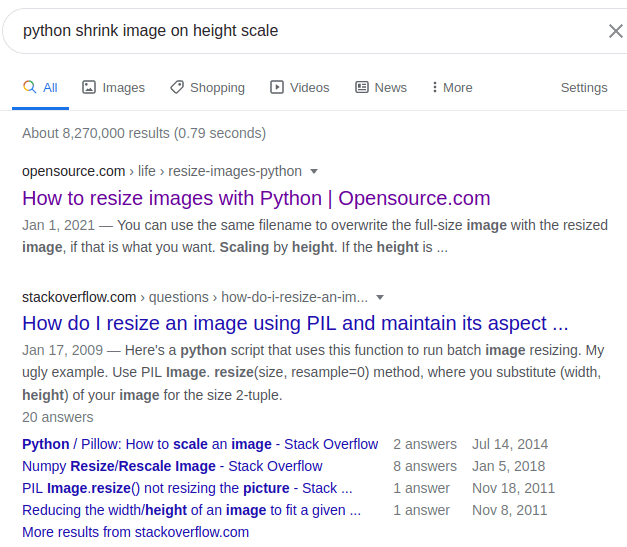Screen dimensions: 627x547
Task: Click the stackoverflow.com › questions breadcrumb
Action: 195,297
